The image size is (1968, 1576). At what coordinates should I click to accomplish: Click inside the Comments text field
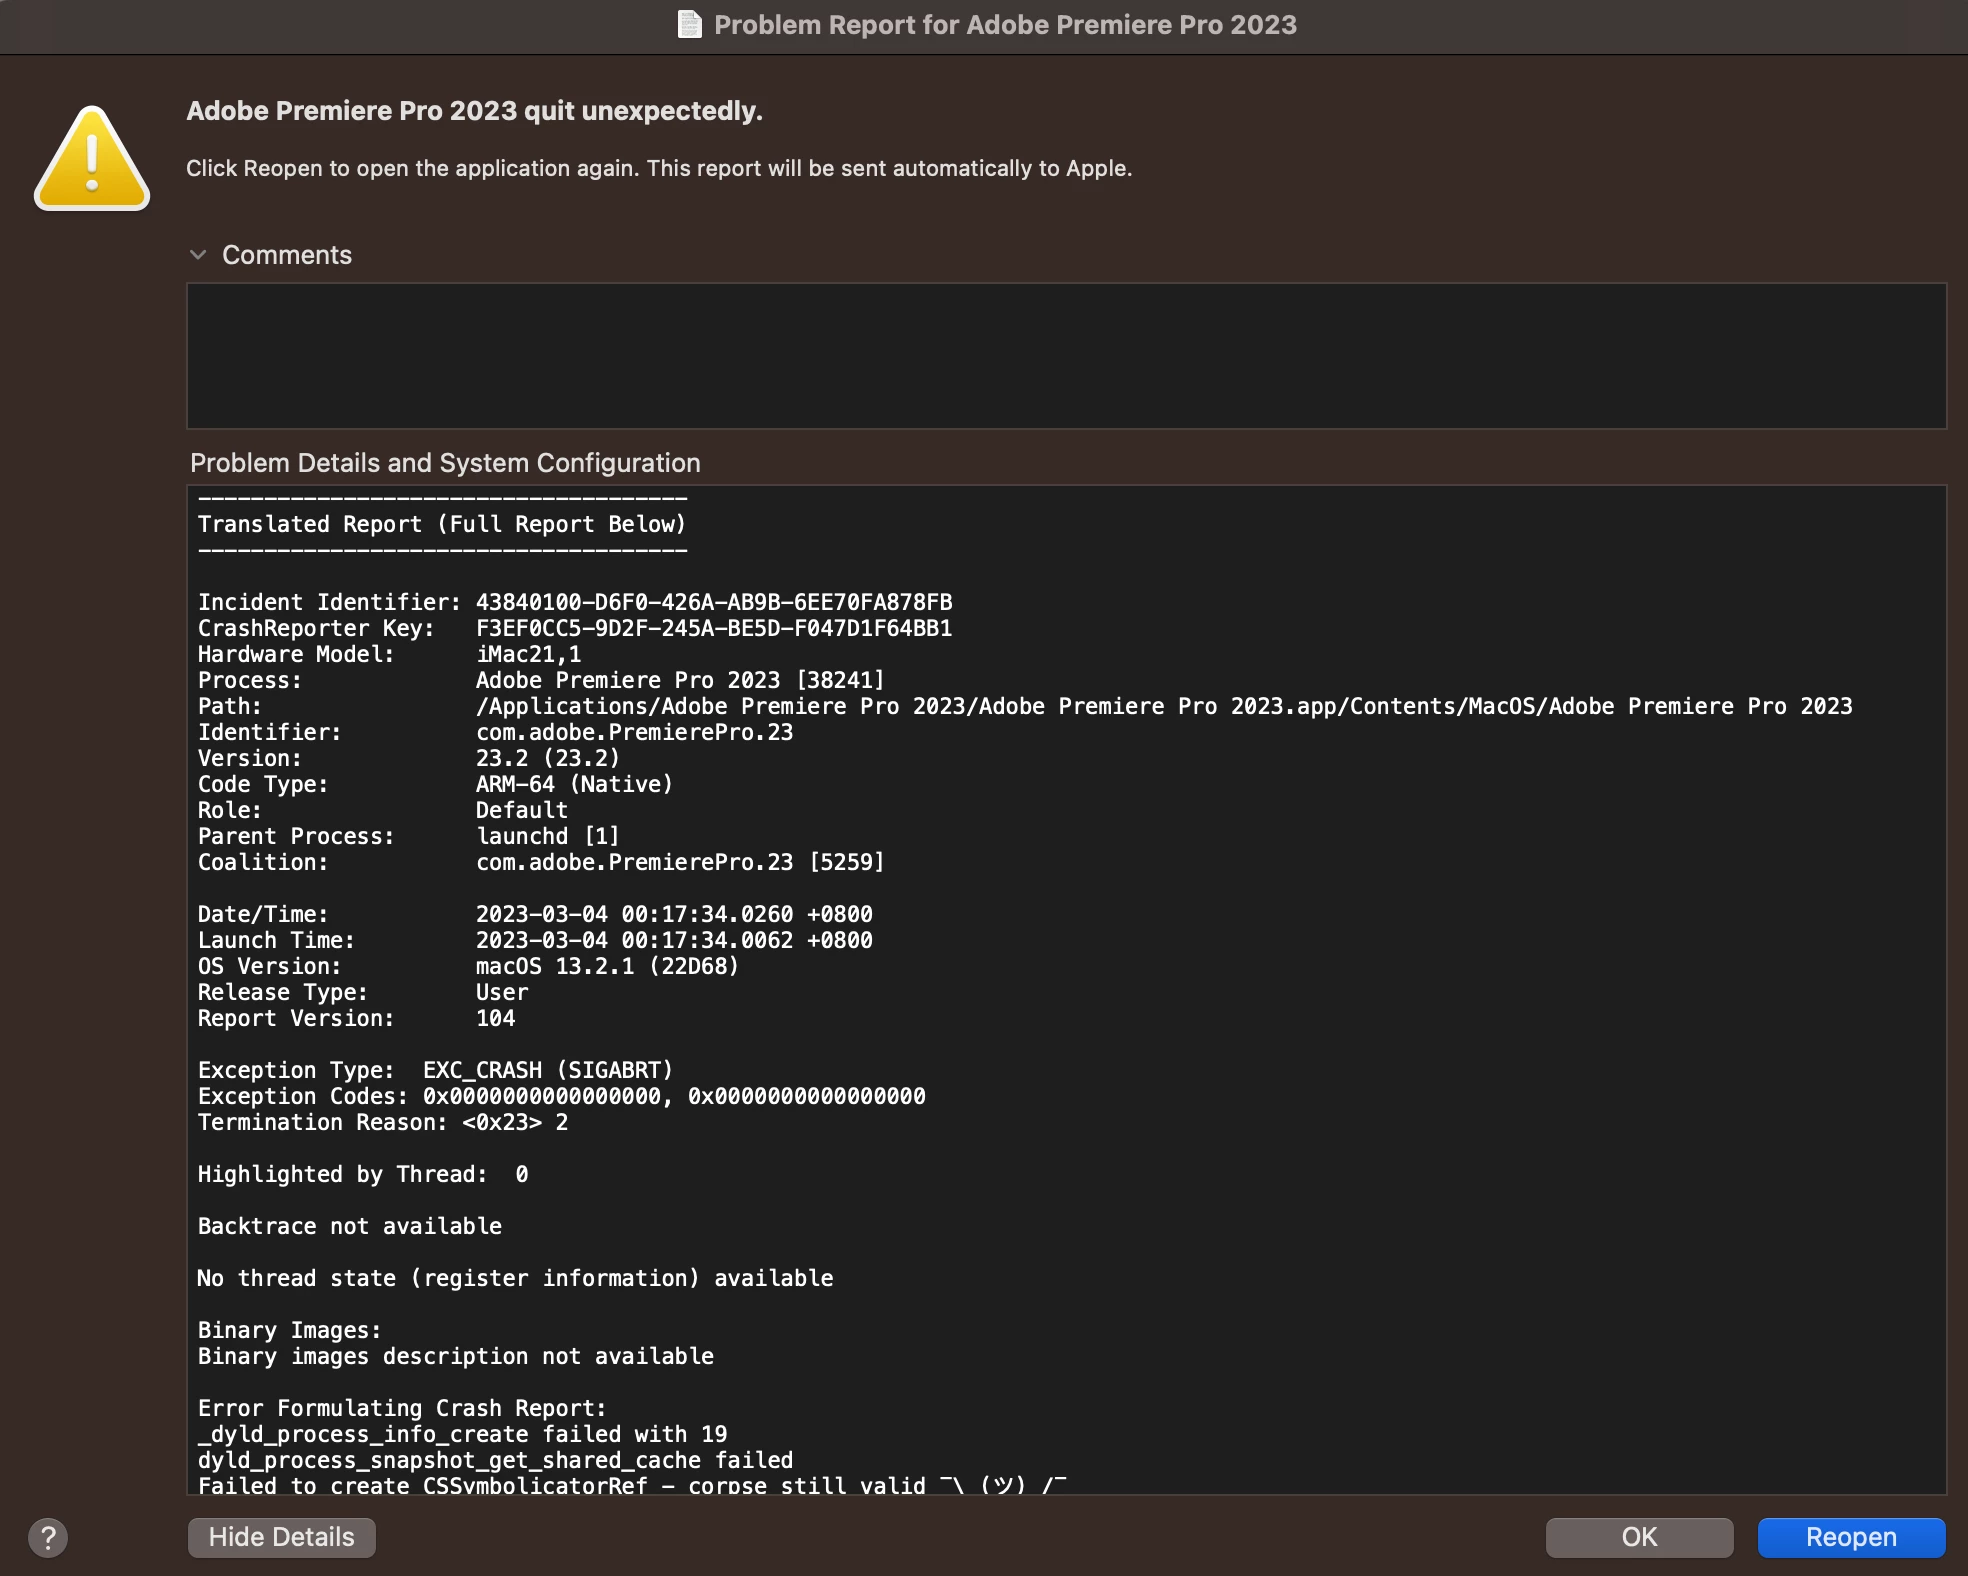point(1065,356)
